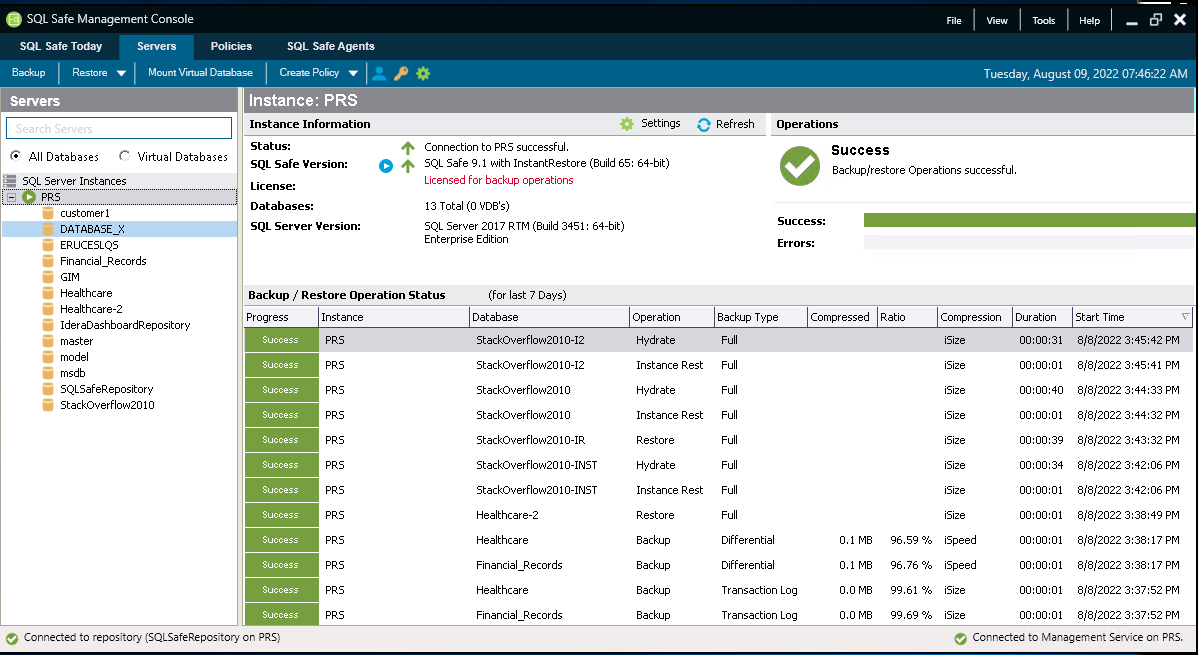Screen dimensions: 1198x655
Task: Select the Virtual Databases radio button
Action: tap(125, 156)
